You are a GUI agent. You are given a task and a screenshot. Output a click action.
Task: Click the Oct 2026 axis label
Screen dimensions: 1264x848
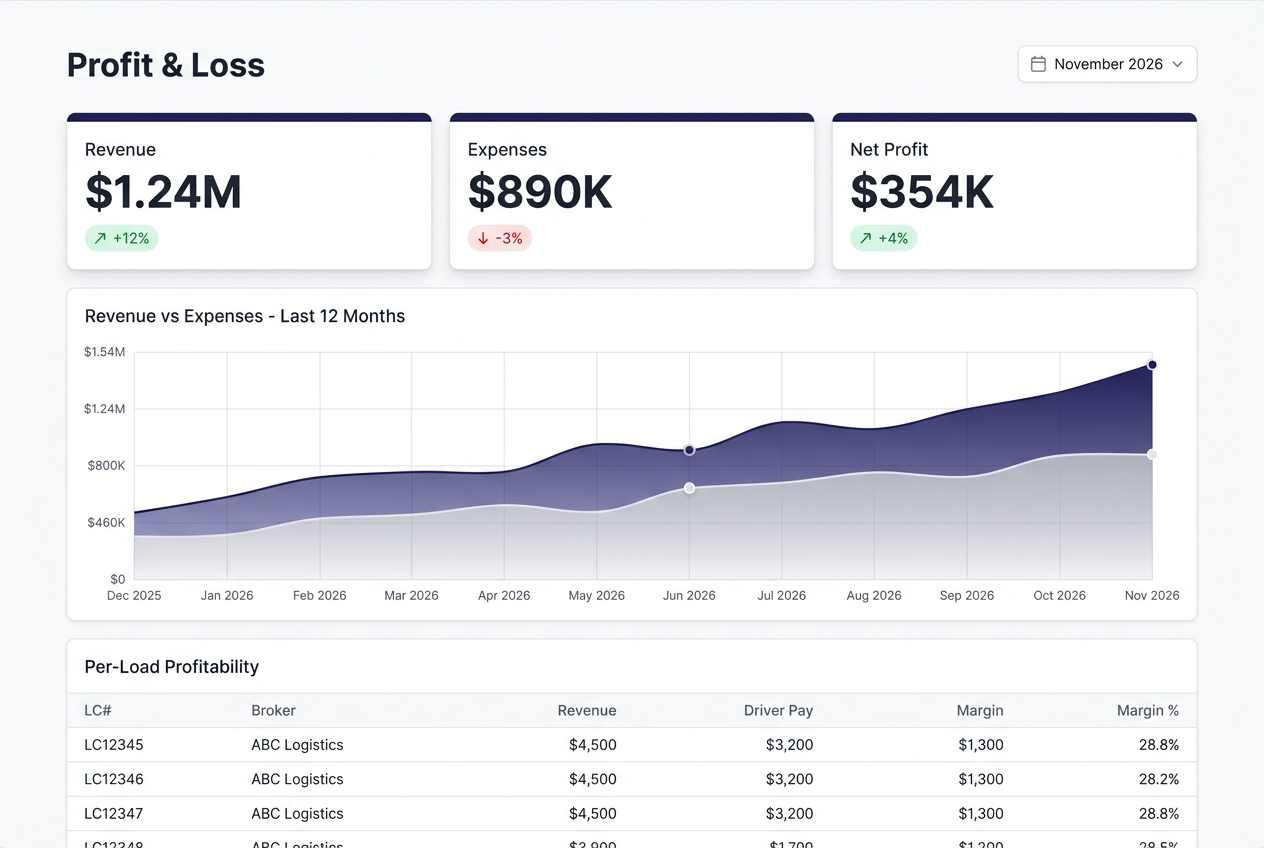1060,595
